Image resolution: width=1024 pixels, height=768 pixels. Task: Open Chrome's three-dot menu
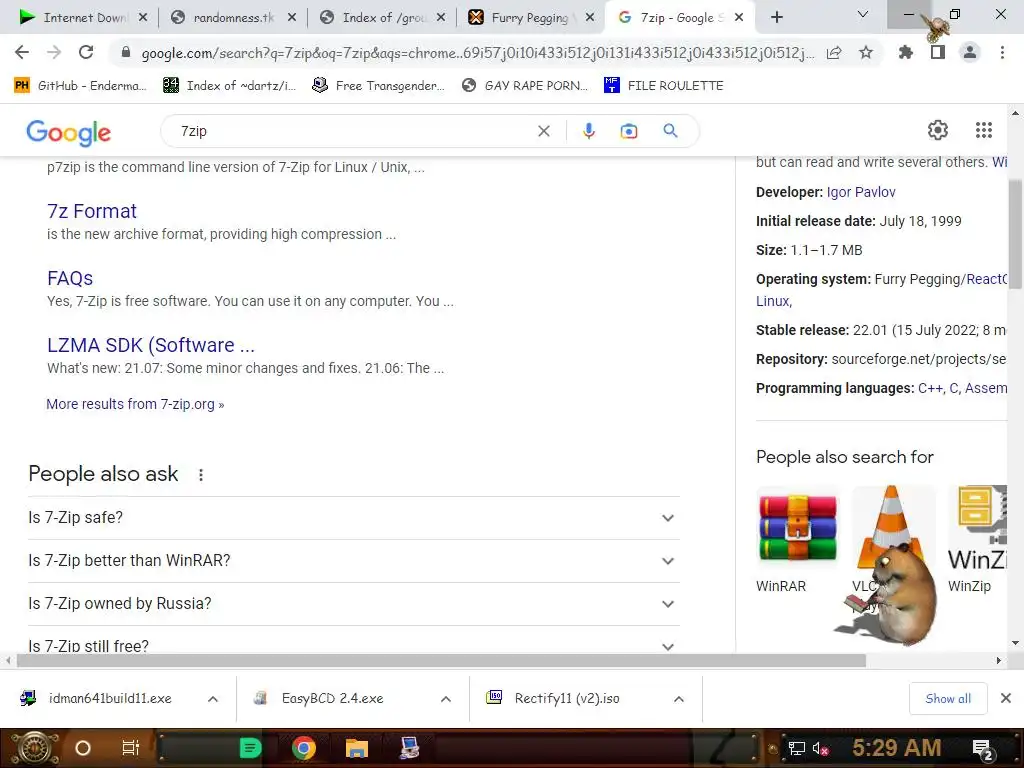click(x=1002, y=52)
